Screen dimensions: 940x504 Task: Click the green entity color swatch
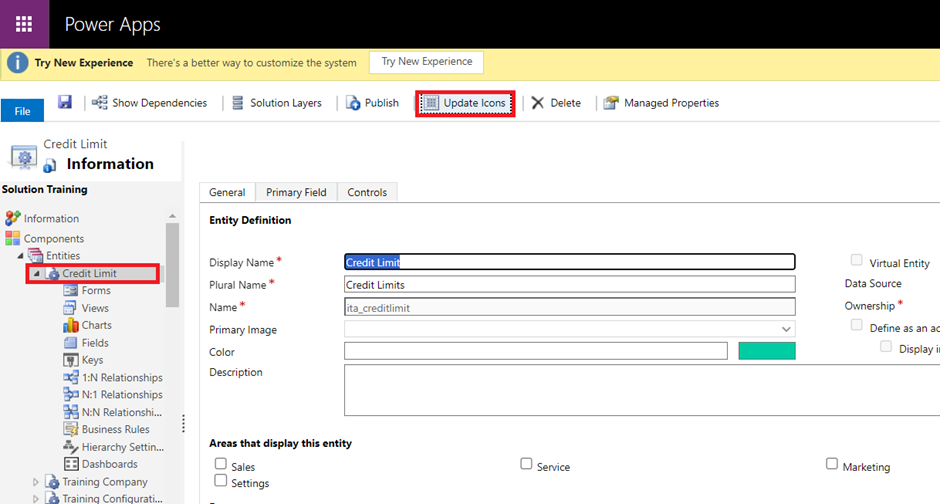point(766,350)
